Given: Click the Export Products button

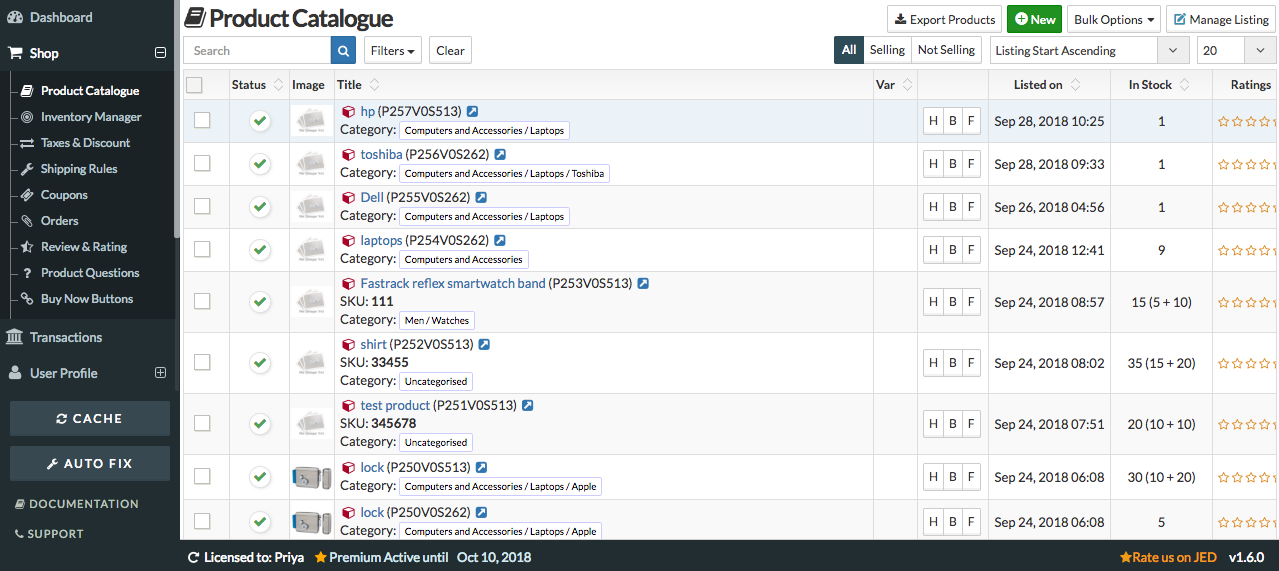Looking at the screenshot, I should click(945, 19).
